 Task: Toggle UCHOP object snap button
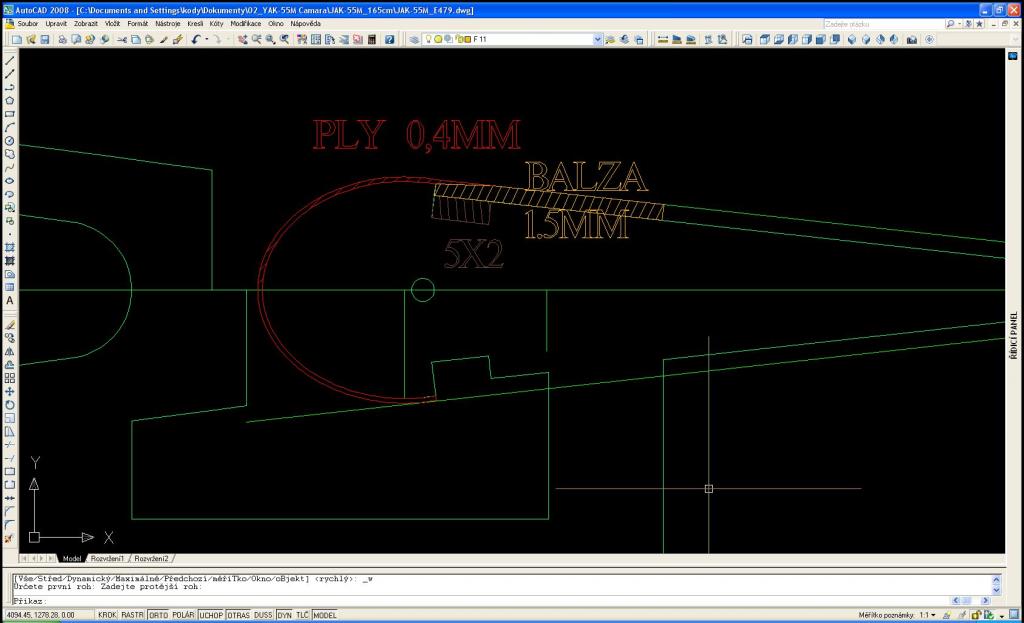coord(211,615)
